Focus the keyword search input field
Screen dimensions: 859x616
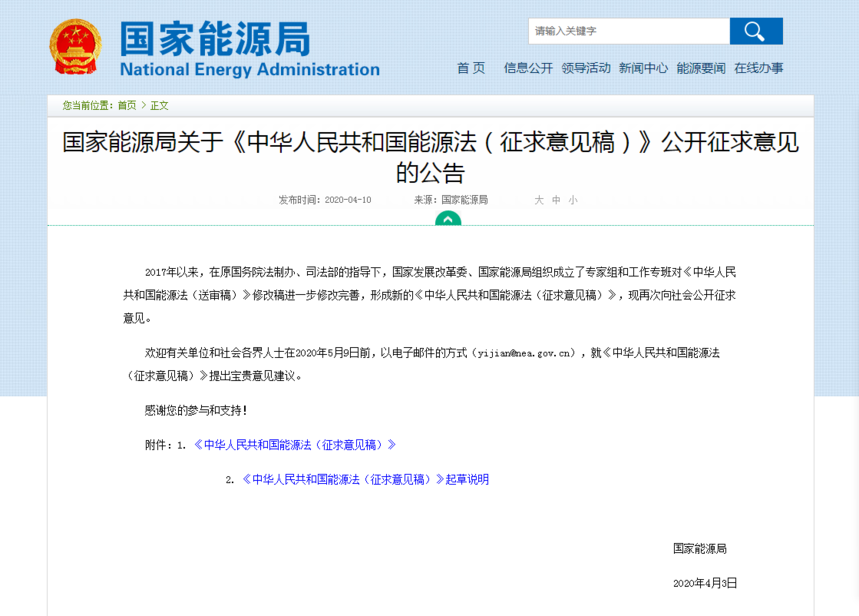(629, 31)
